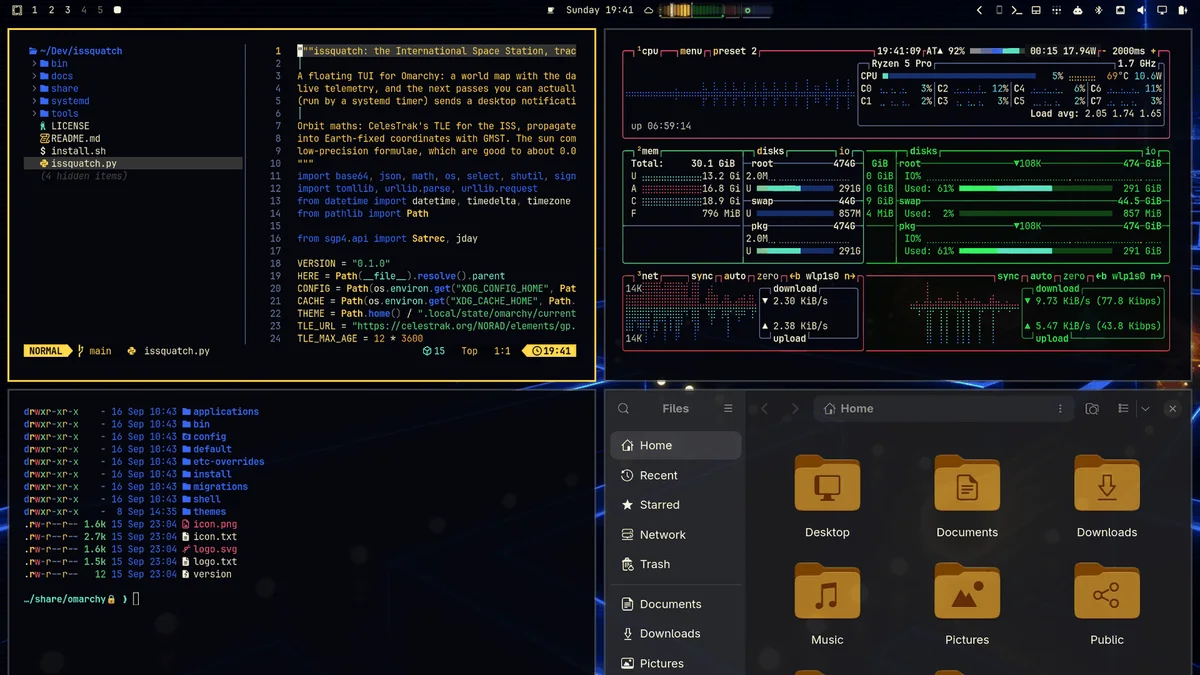Select the Downloads folder in Files grid
The width and height of the screenshot is (1200, 675).
(1107, 483)
